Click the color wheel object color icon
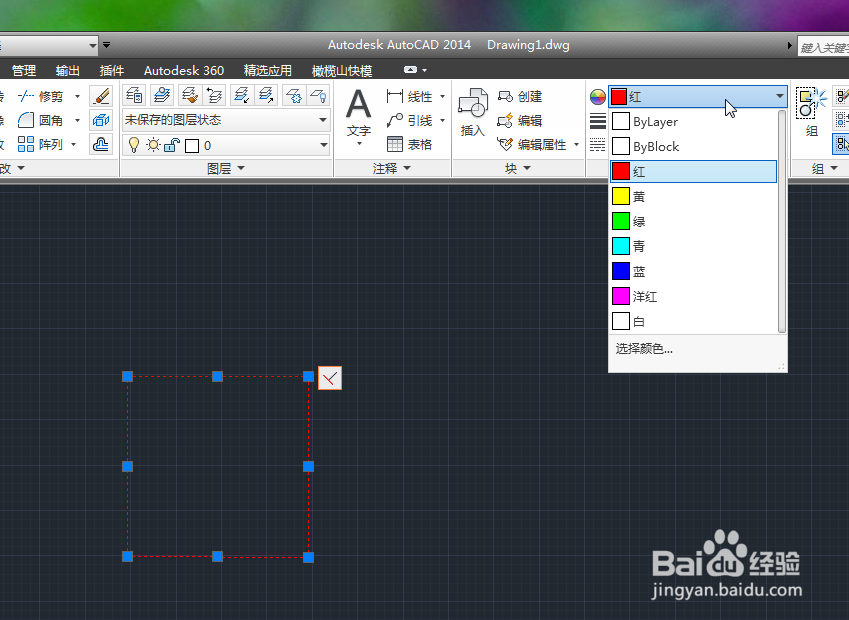Viewport: 849px width, 620px height. coord(598,97)
